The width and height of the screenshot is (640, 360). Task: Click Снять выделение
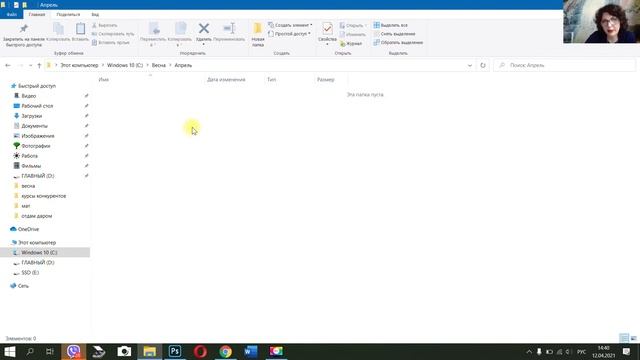[394, 34]
